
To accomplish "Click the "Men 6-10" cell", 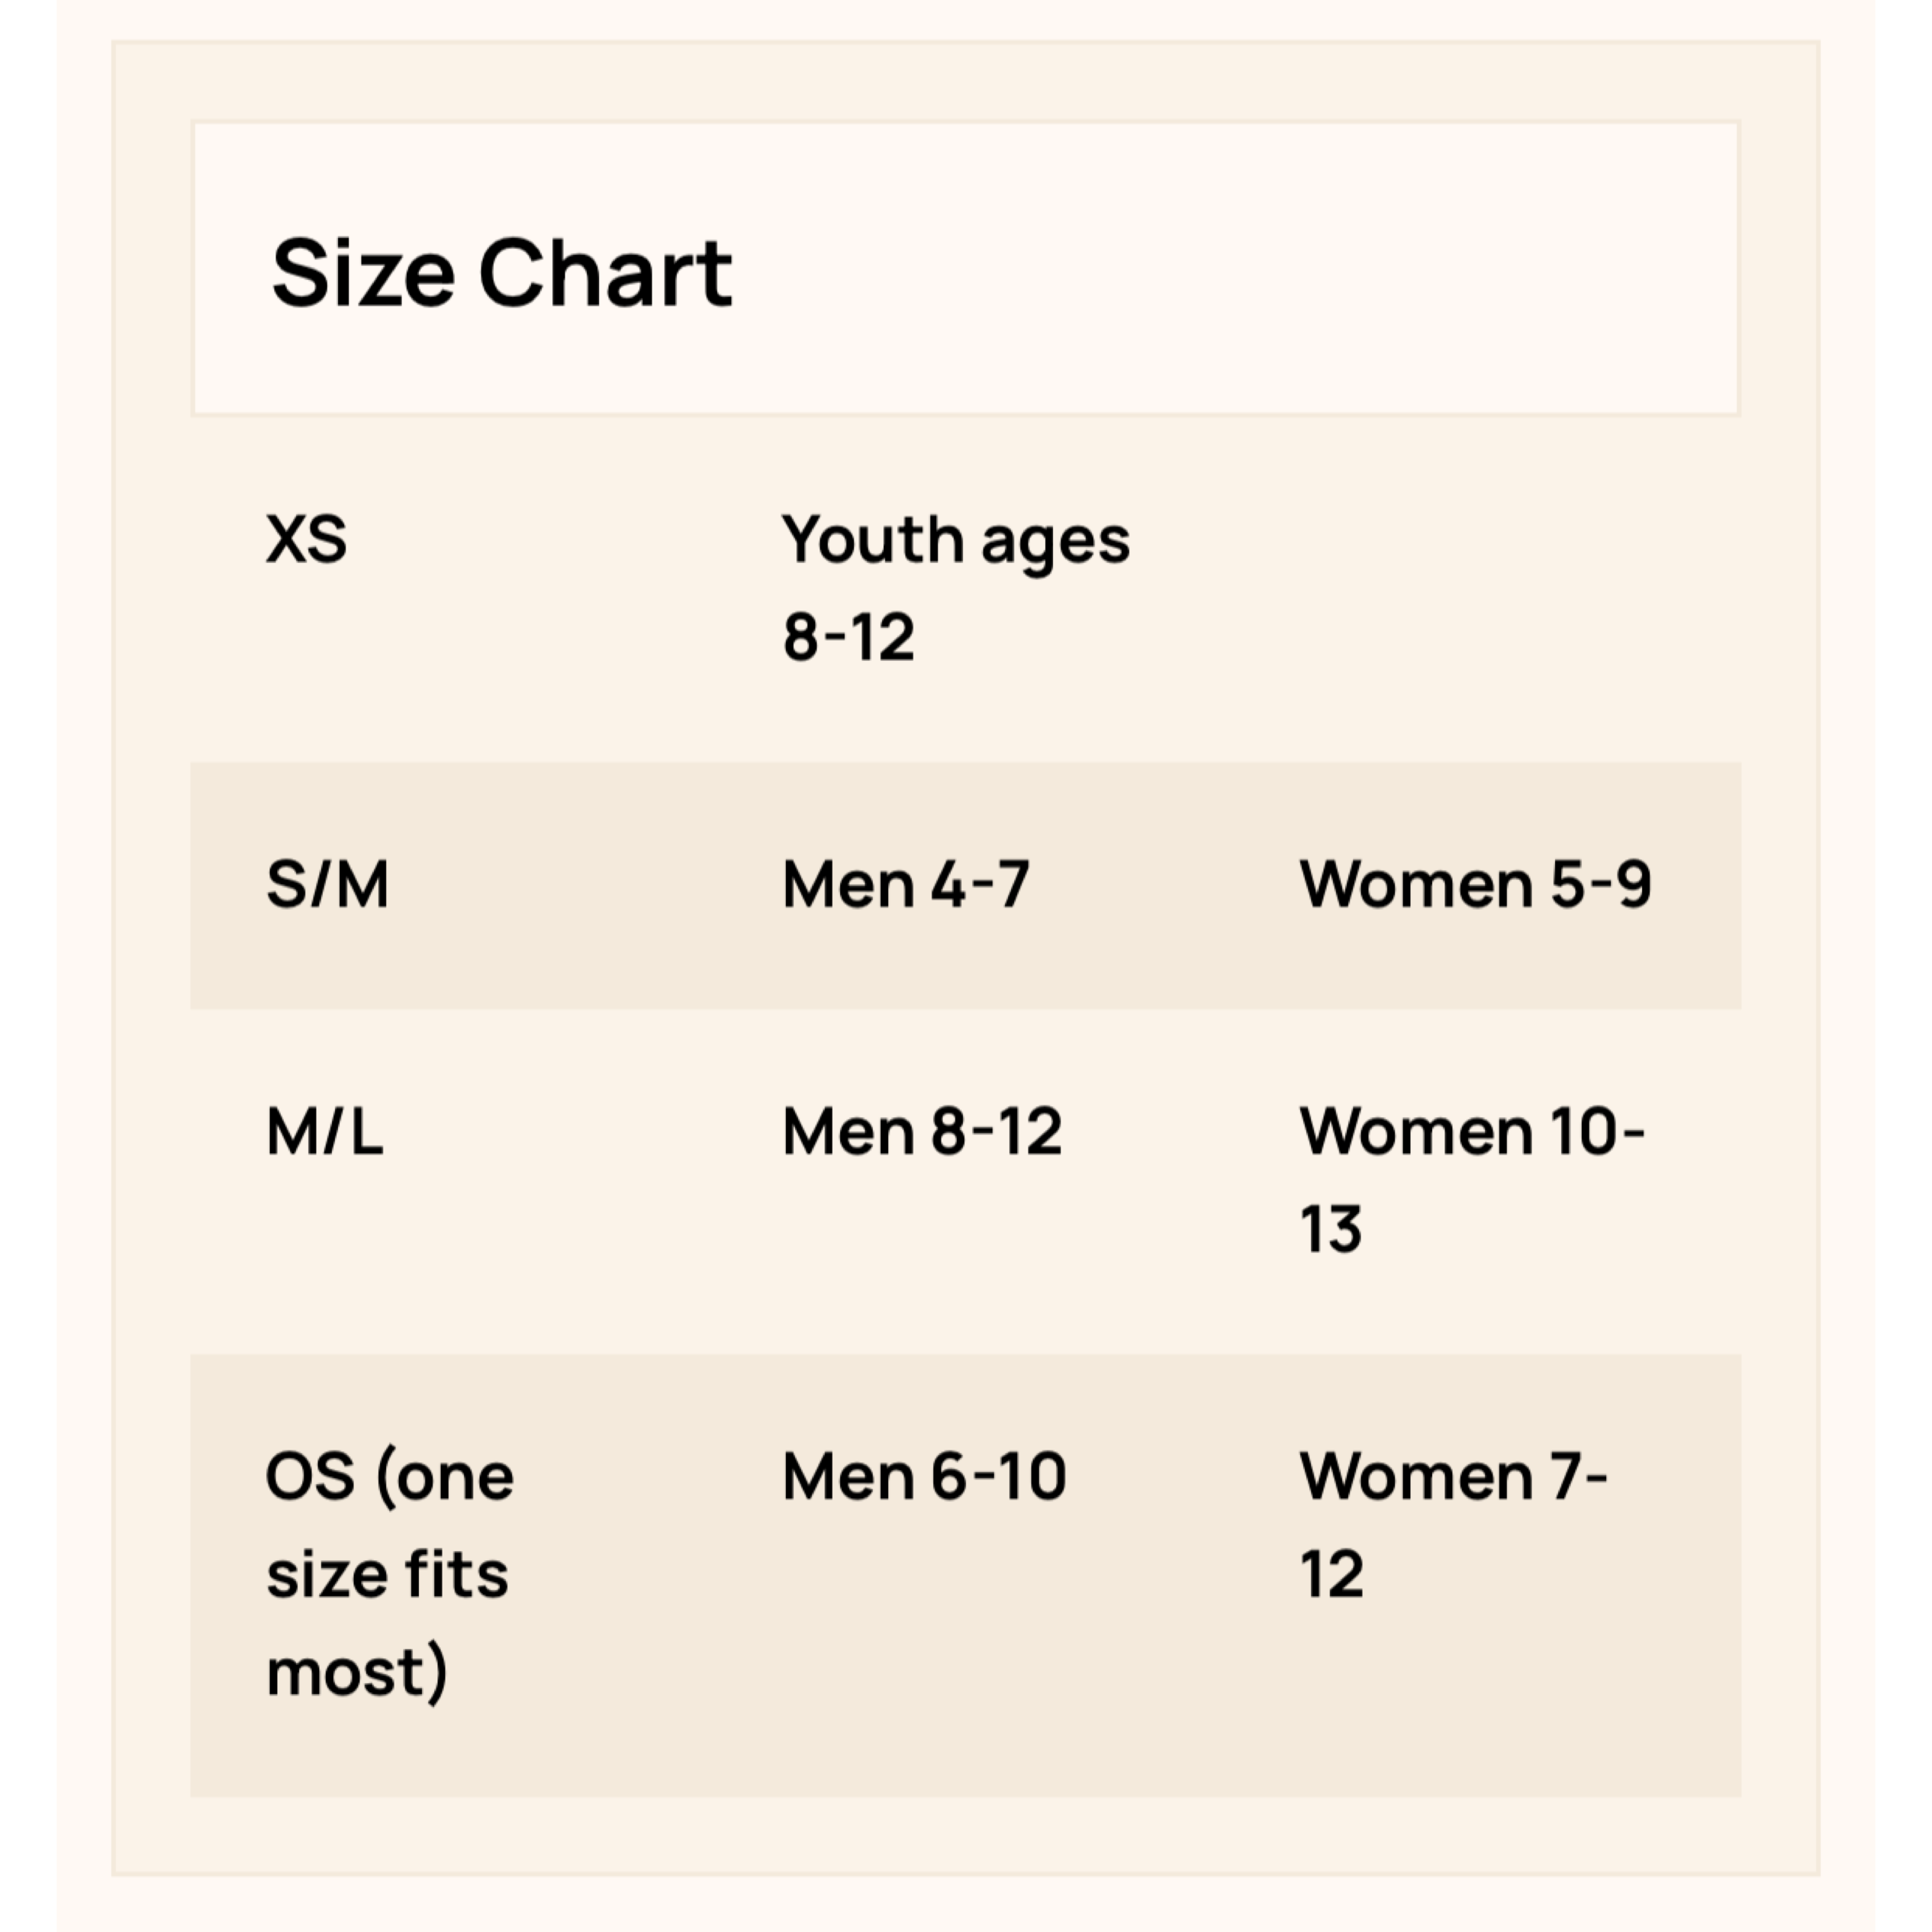I will pos(924,1477).
